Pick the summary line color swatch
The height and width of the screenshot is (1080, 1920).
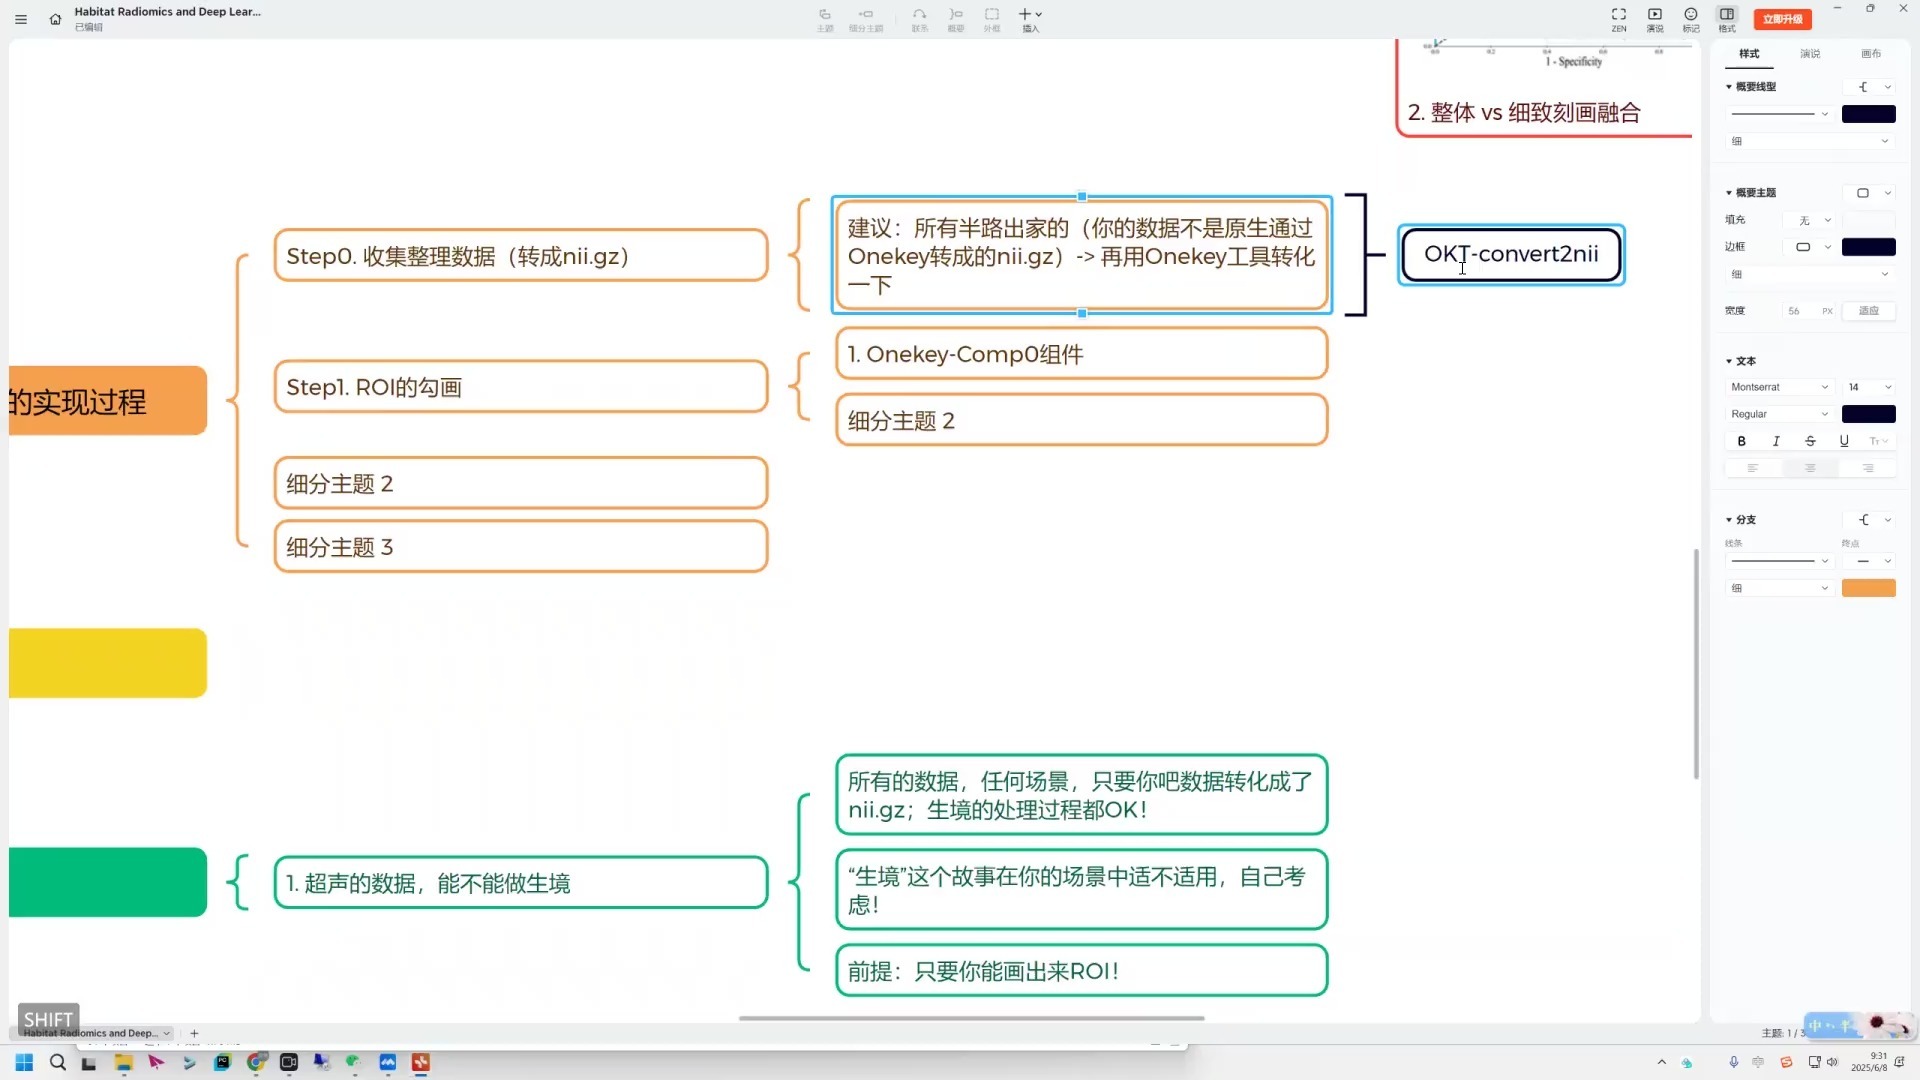pyautogui.click(x=1868, y=114)
